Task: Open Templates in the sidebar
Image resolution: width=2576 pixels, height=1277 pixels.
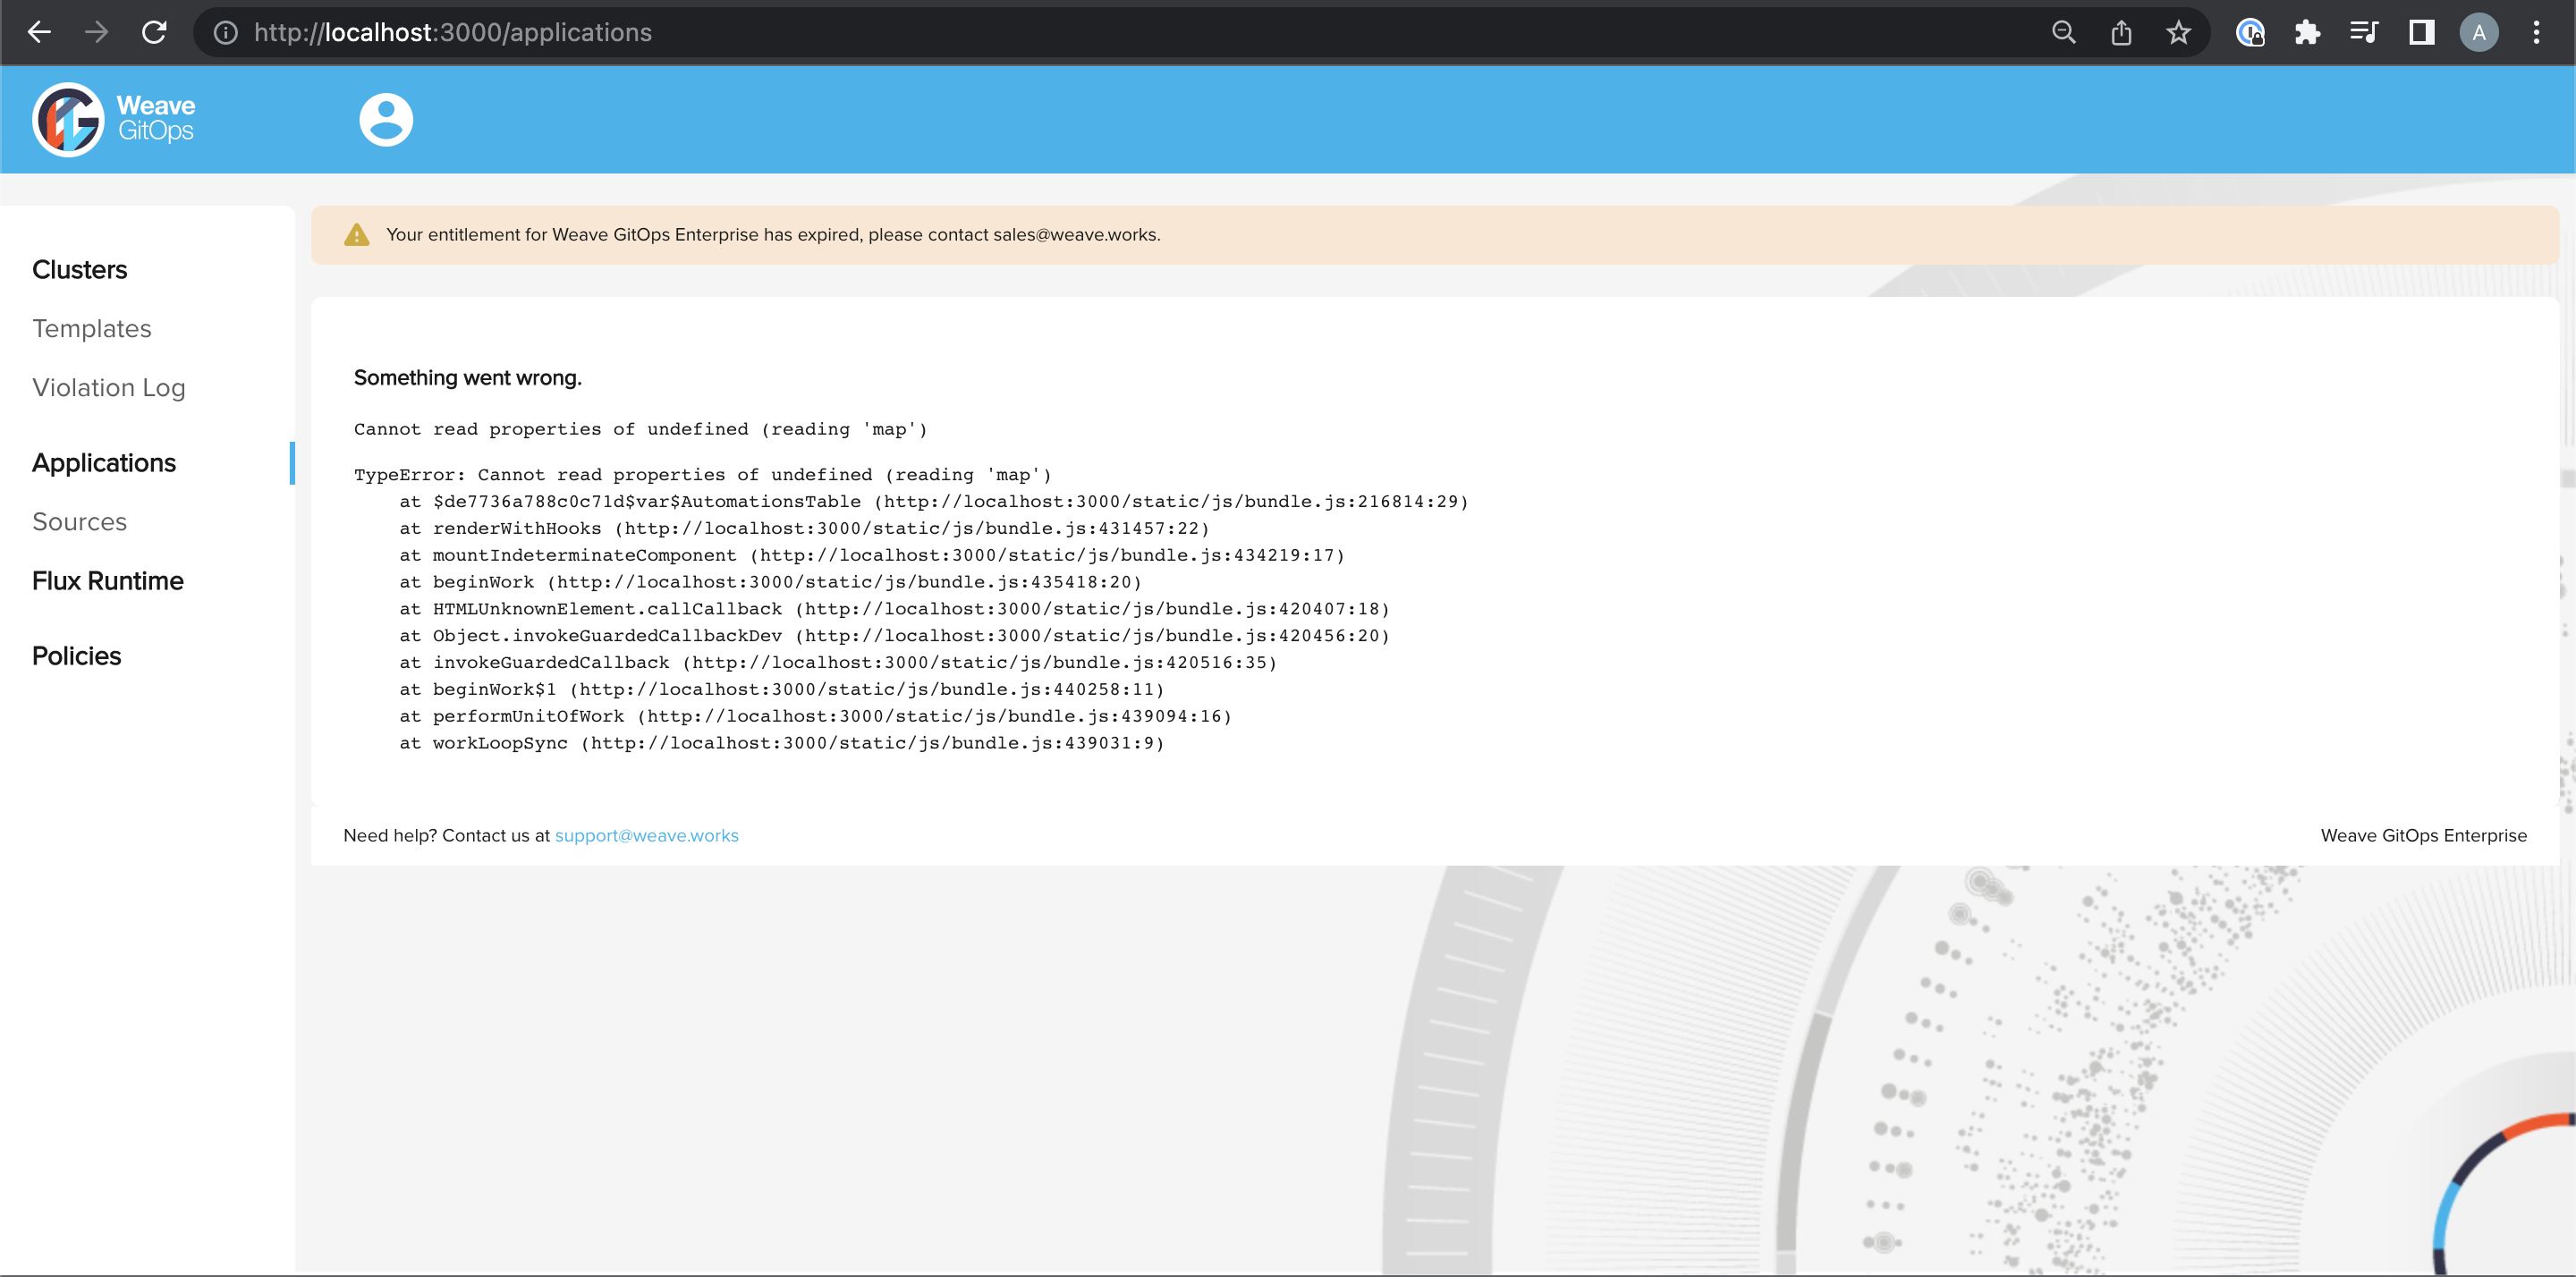Action: point(92,329)
